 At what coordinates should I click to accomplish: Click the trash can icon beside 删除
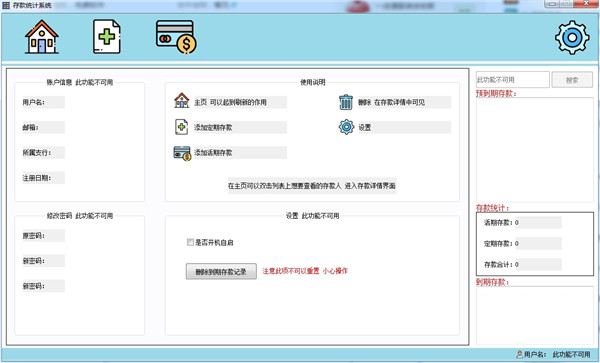tap(346, 102)
